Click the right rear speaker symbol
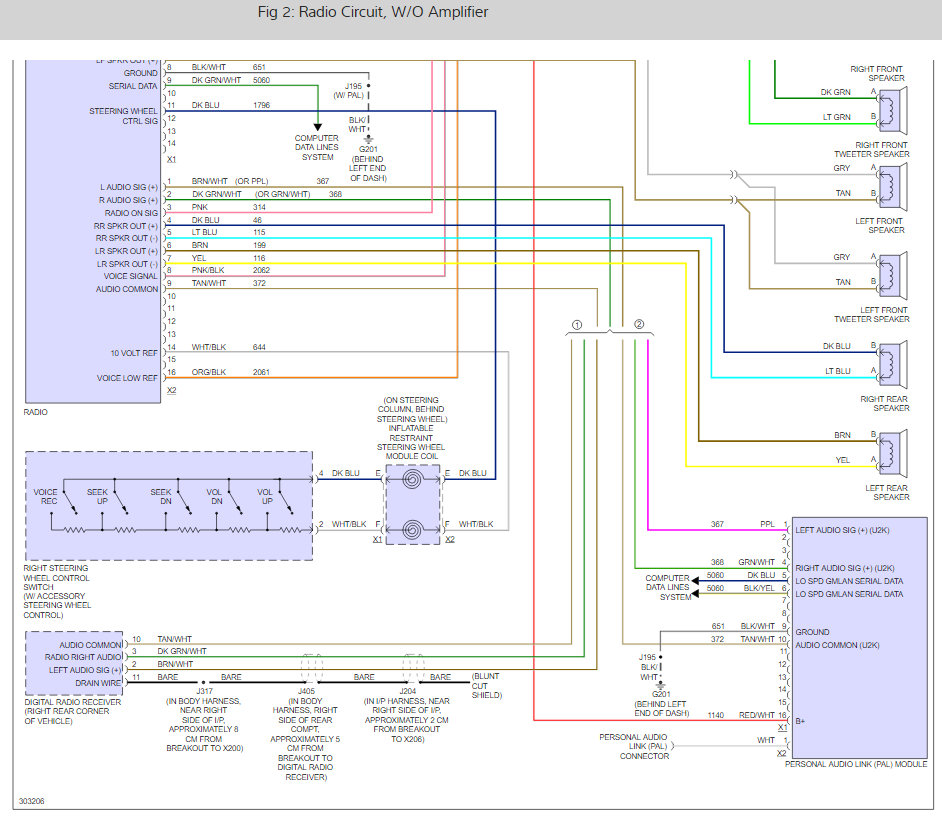Viewport: 942px width, 819px height. pyautogui.click(x=892, y=364)
